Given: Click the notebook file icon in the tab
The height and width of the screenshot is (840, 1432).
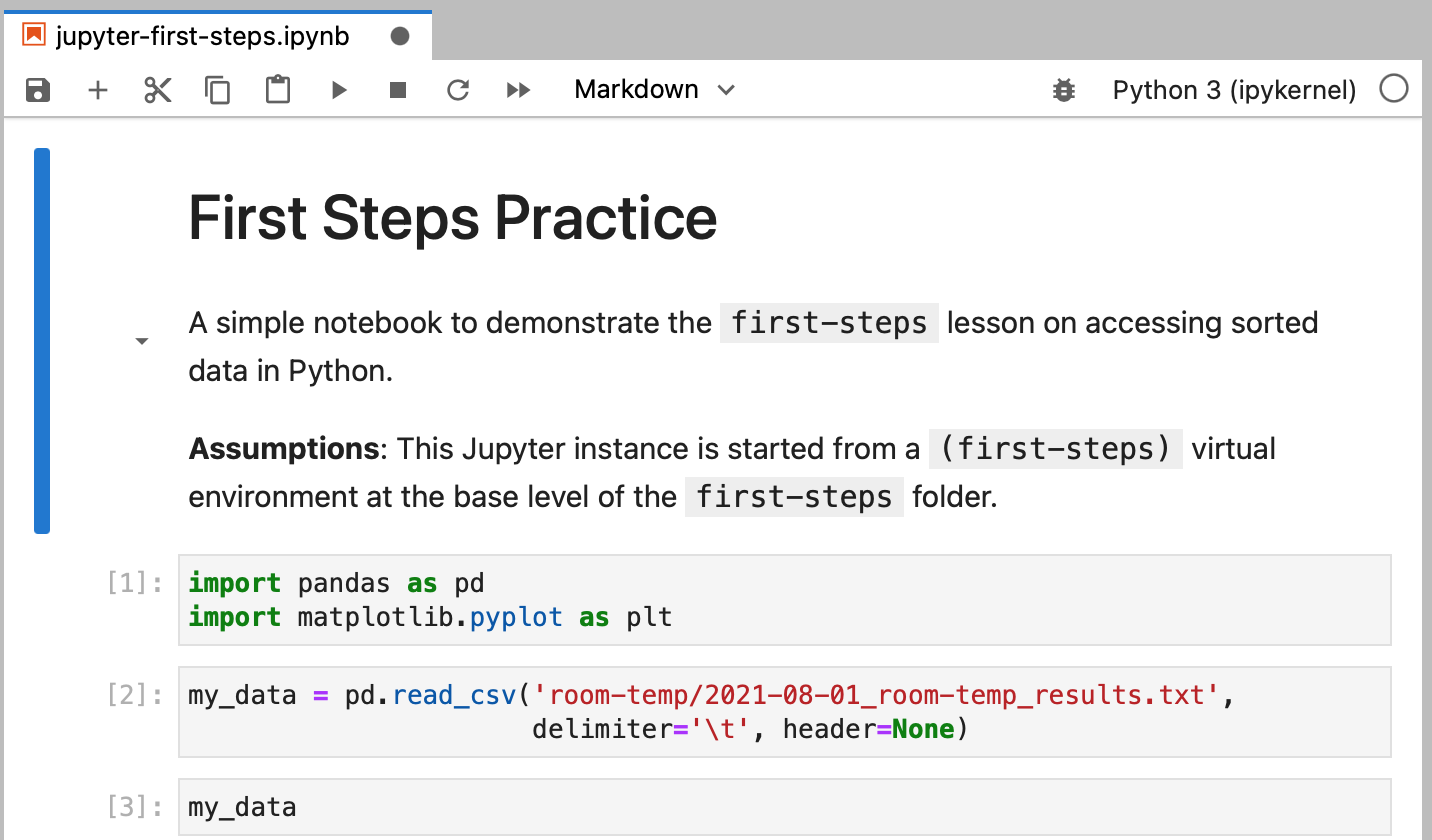Looking at the screenshot, I should pos(34,36).
